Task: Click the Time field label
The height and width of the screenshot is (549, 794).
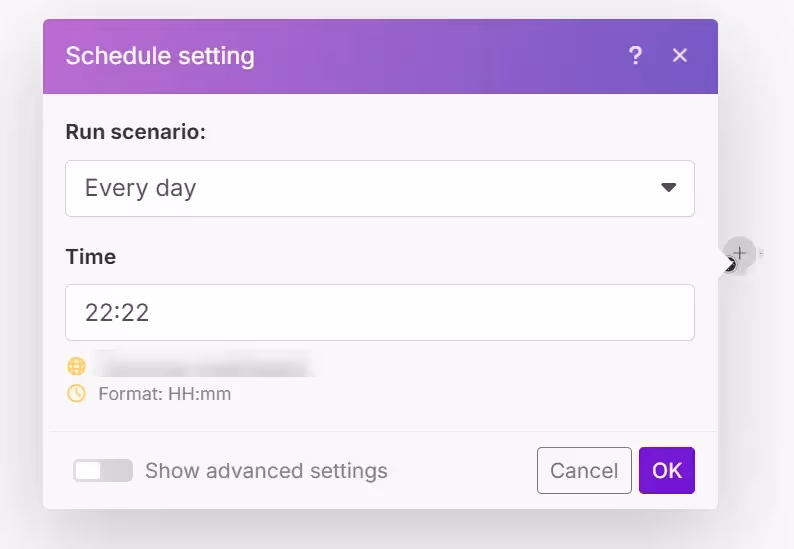Action: [91, 257]
